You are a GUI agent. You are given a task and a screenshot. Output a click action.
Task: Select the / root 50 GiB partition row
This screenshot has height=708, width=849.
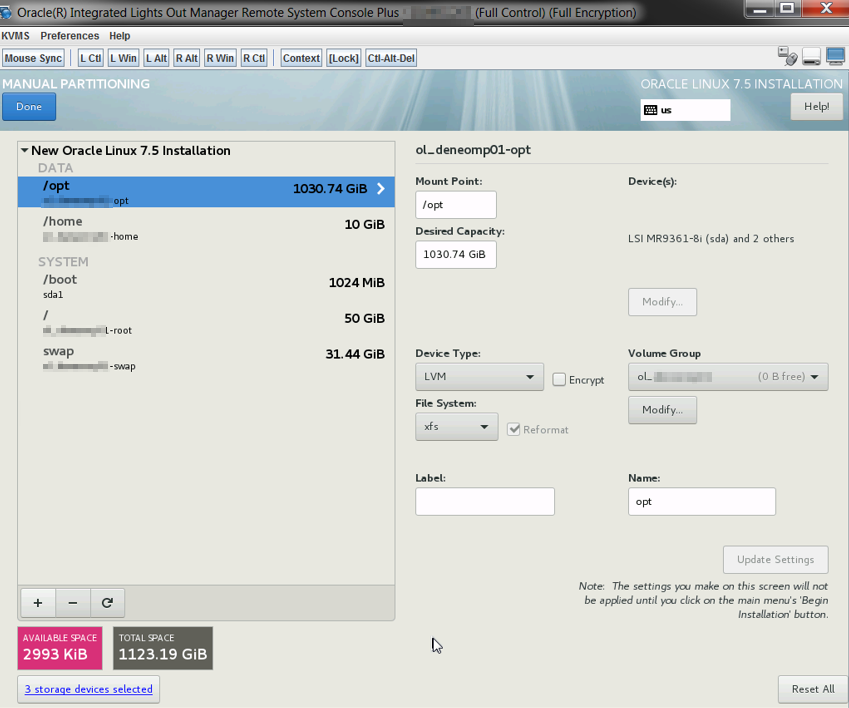(206, 322)
